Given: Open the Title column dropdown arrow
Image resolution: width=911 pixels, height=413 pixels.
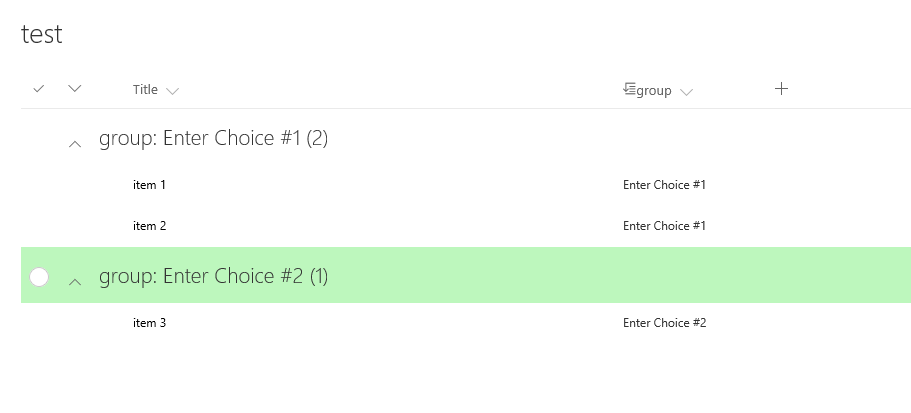Looking at the screenshot, I should tap(173, 92).
